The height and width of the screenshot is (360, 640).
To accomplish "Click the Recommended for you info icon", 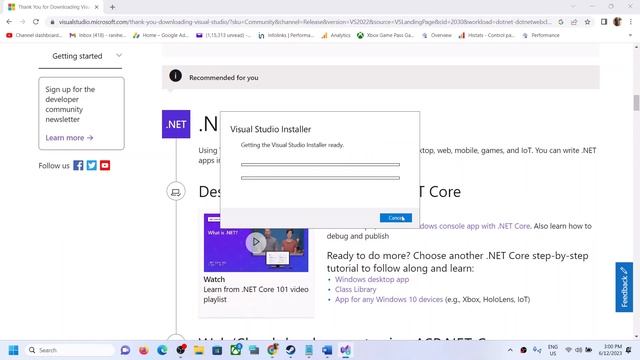I will [176, 76].
